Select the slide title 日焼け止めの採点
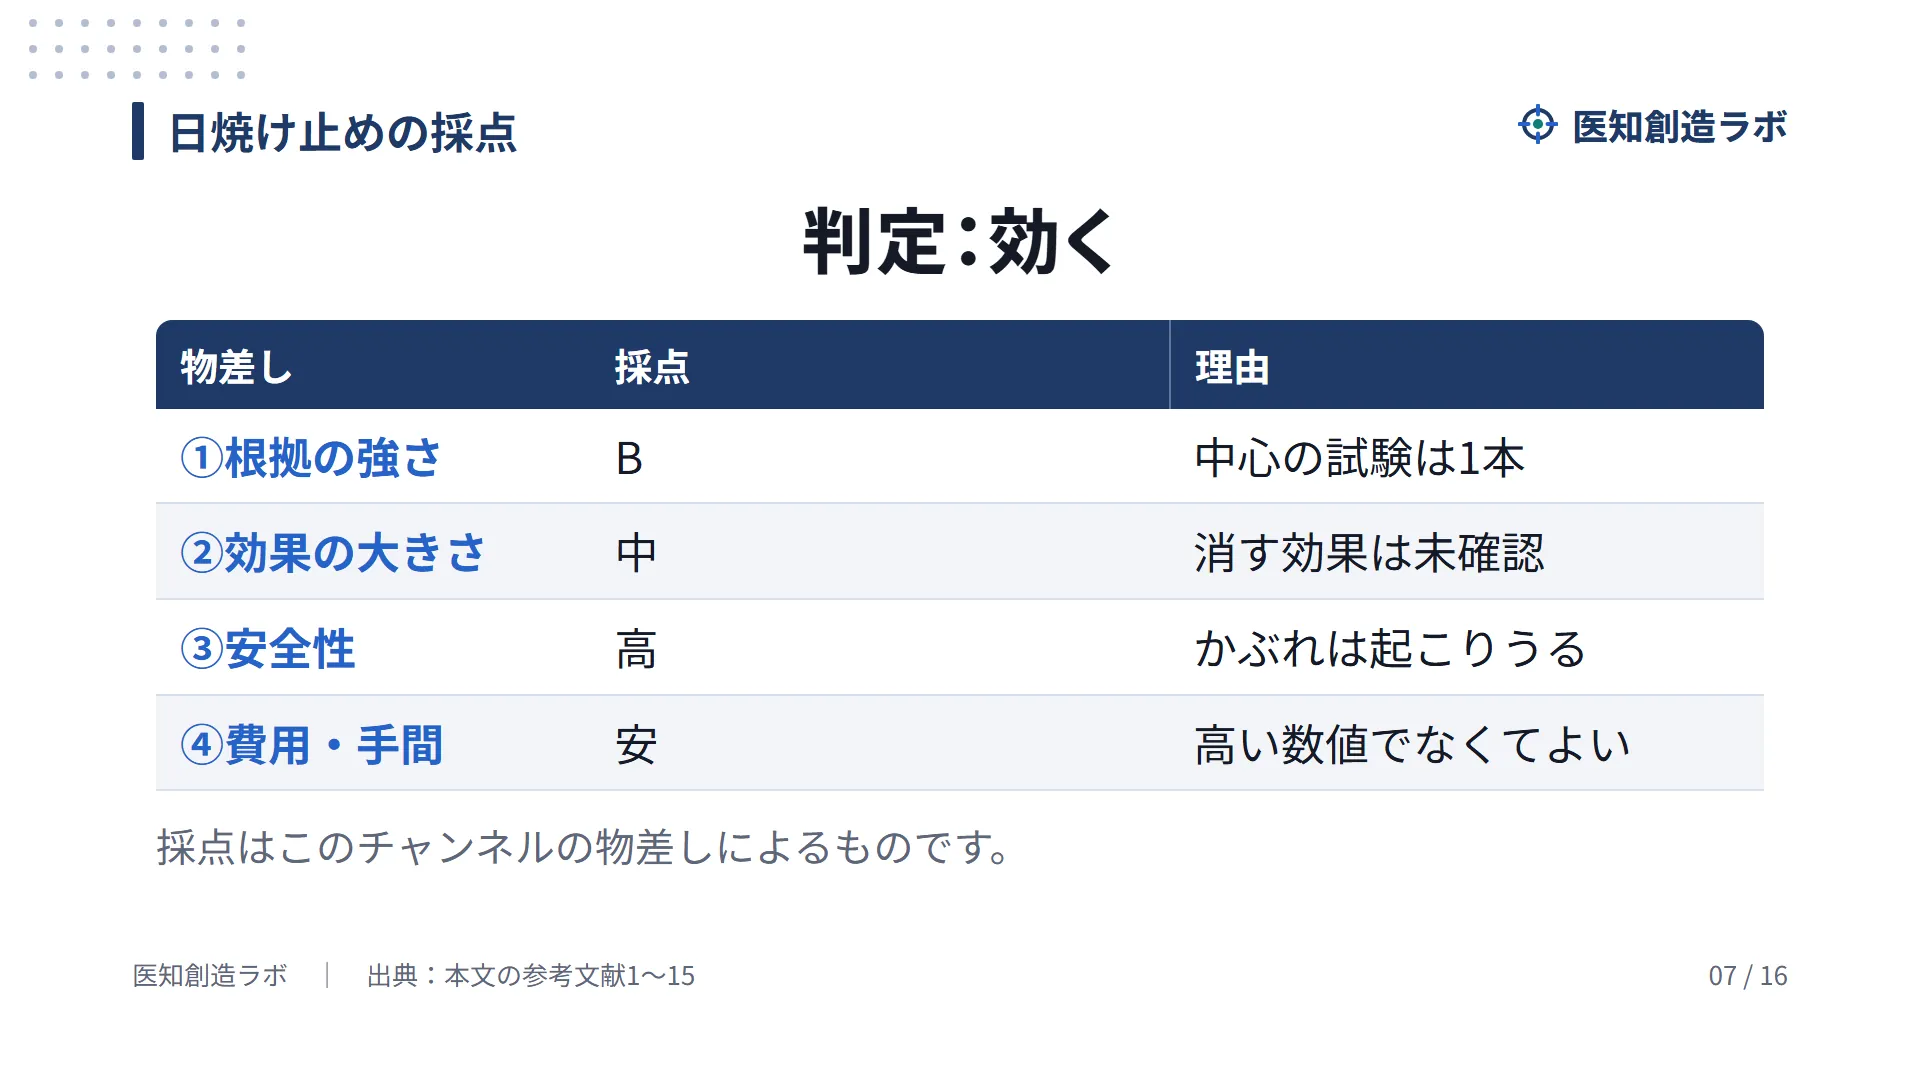This screenshot has width=1920, height=1080. [343, 132]
